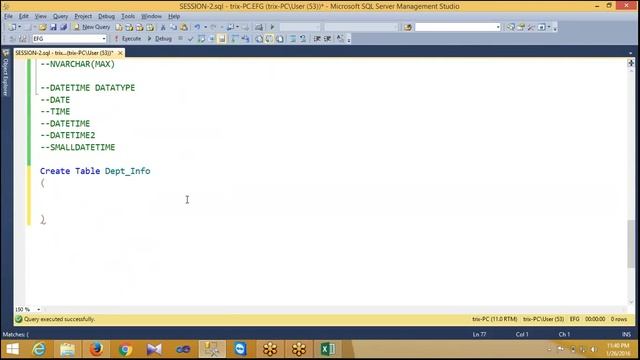Screen dimensions: 640x360
Task: Expand the Undo history dropdown arrow
Action: [205, 27]
